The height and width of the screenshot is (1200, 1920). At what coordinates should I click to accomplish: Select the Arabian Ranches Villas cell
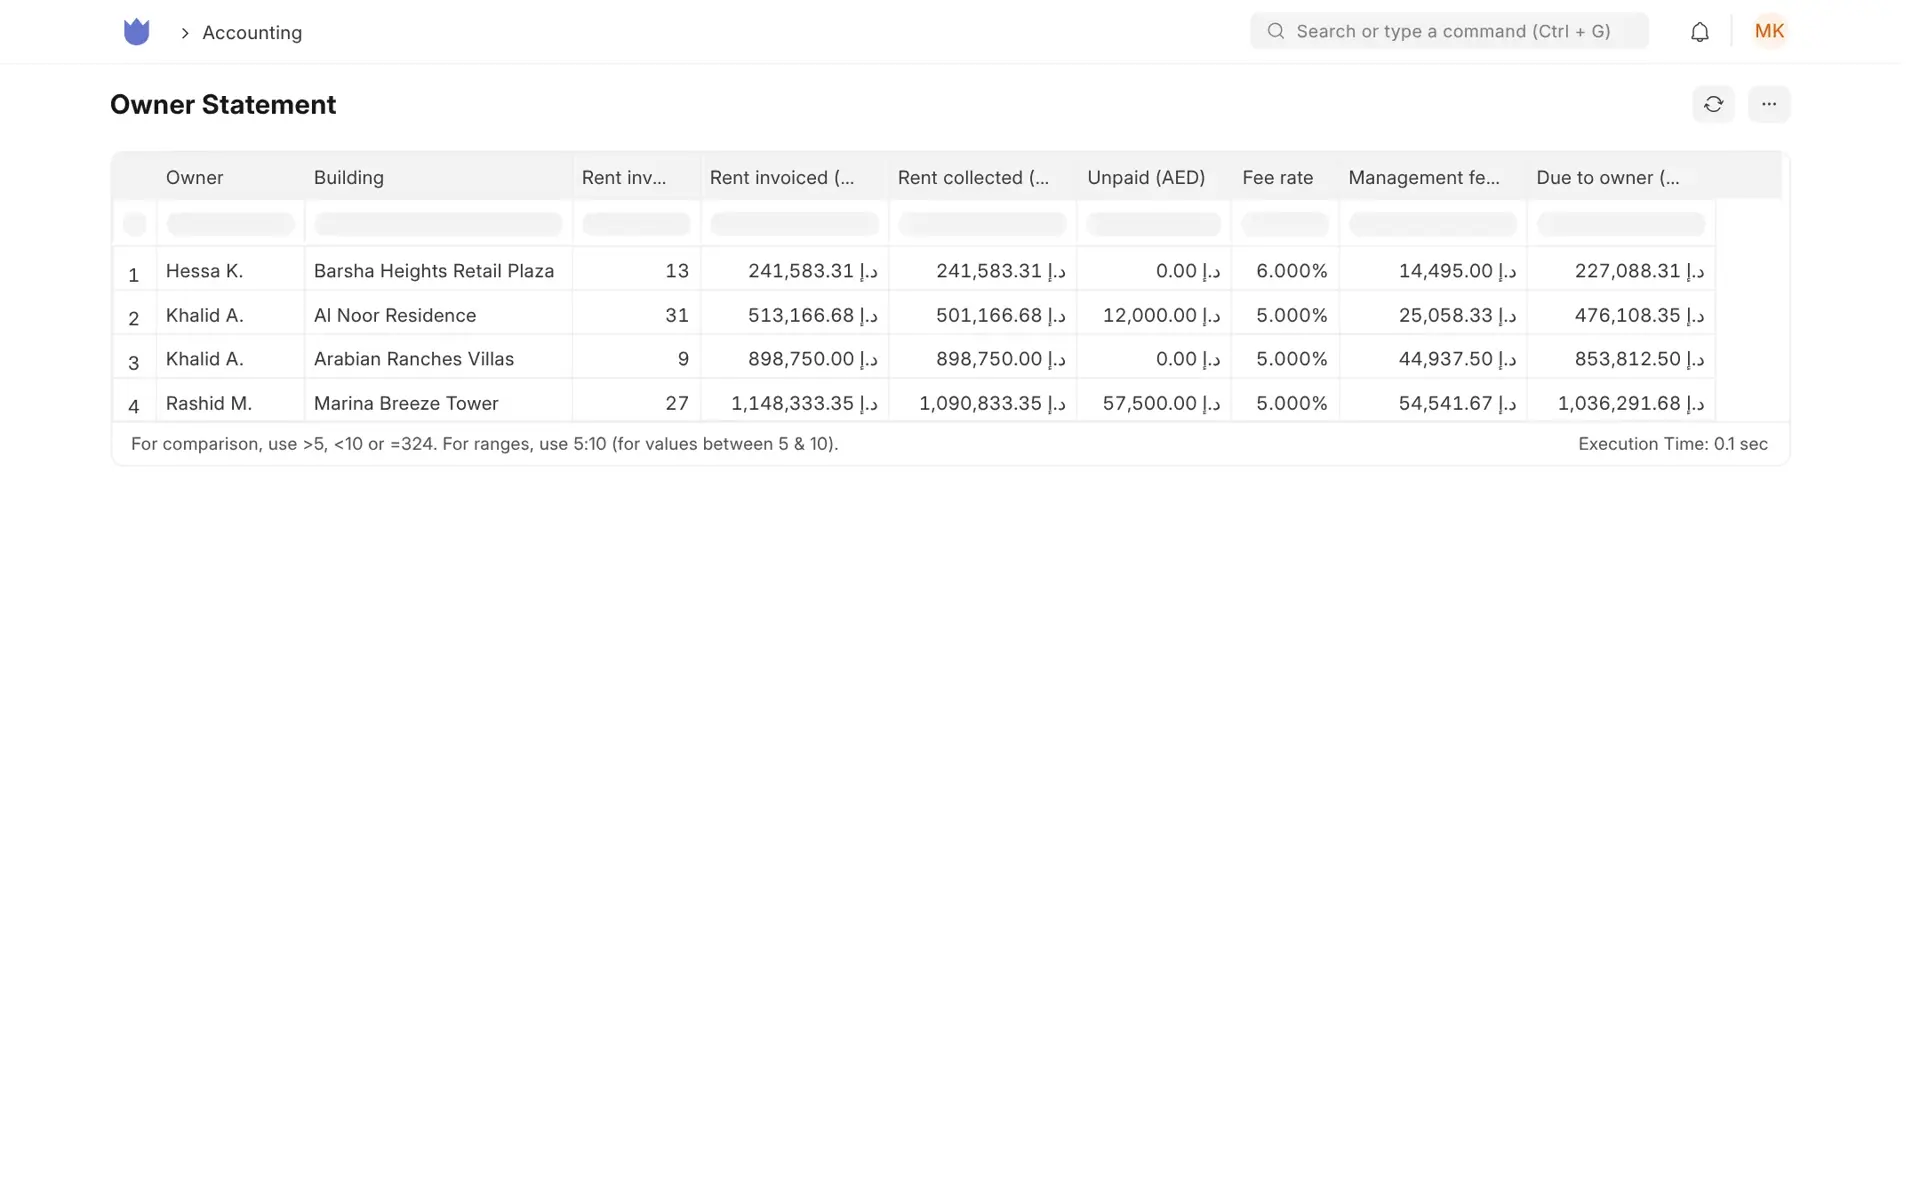click(x=438, y=359)
